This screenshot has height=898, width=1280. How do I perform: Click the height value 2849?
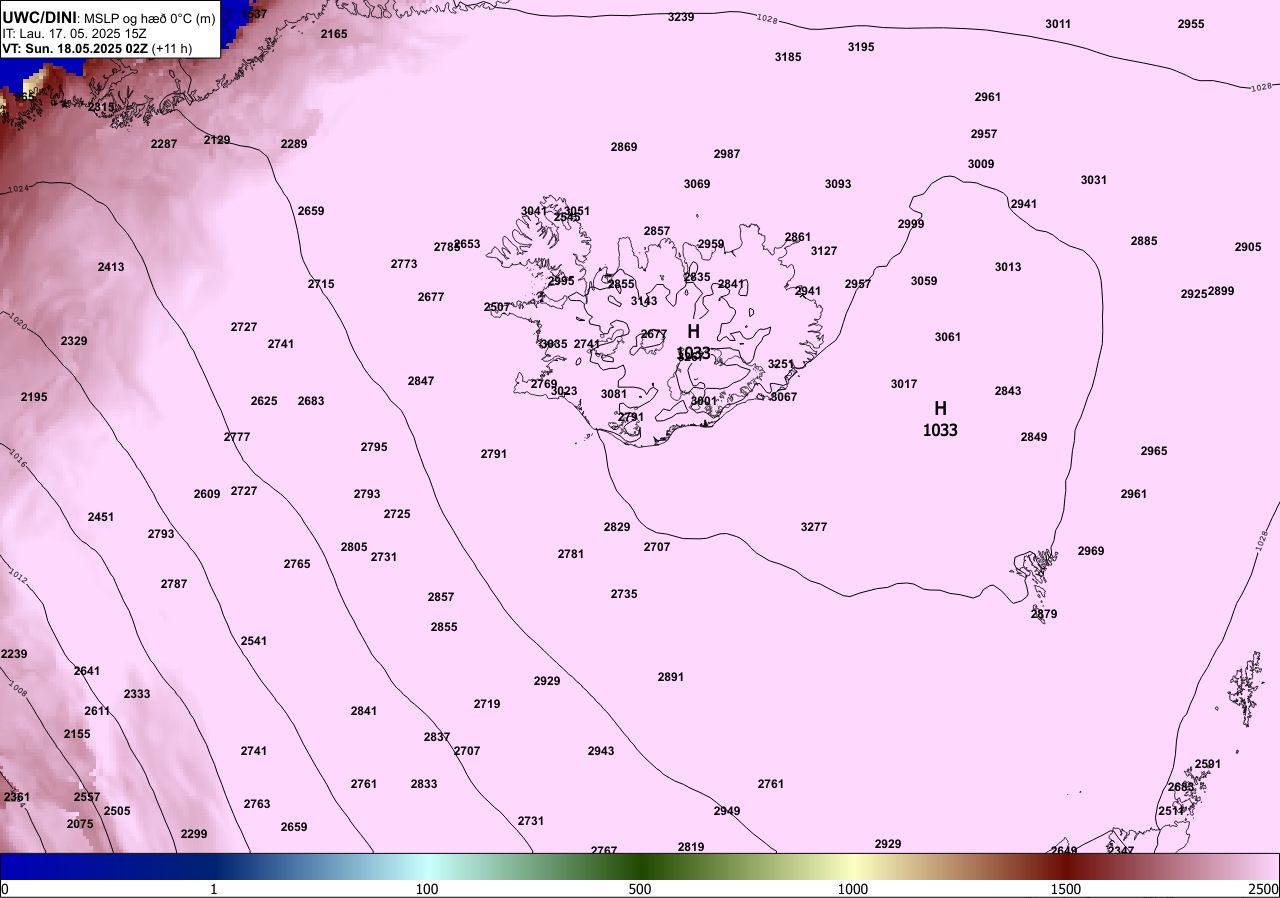[x=1034, y=437]
